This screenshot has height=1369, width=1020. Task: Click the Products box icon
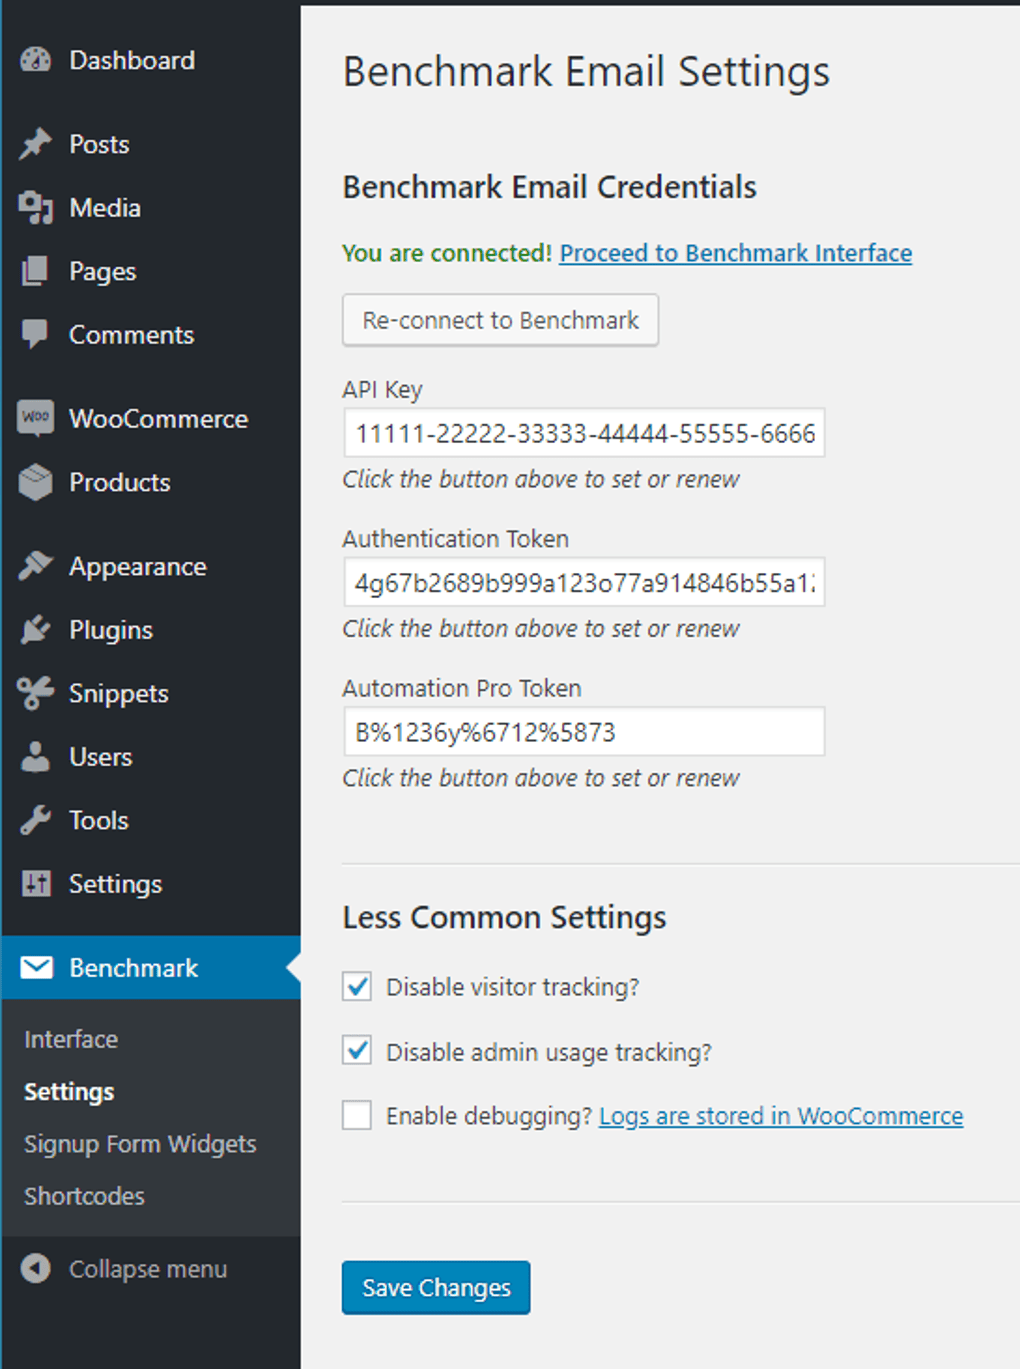pyautogui.click(x=36, y=482)
